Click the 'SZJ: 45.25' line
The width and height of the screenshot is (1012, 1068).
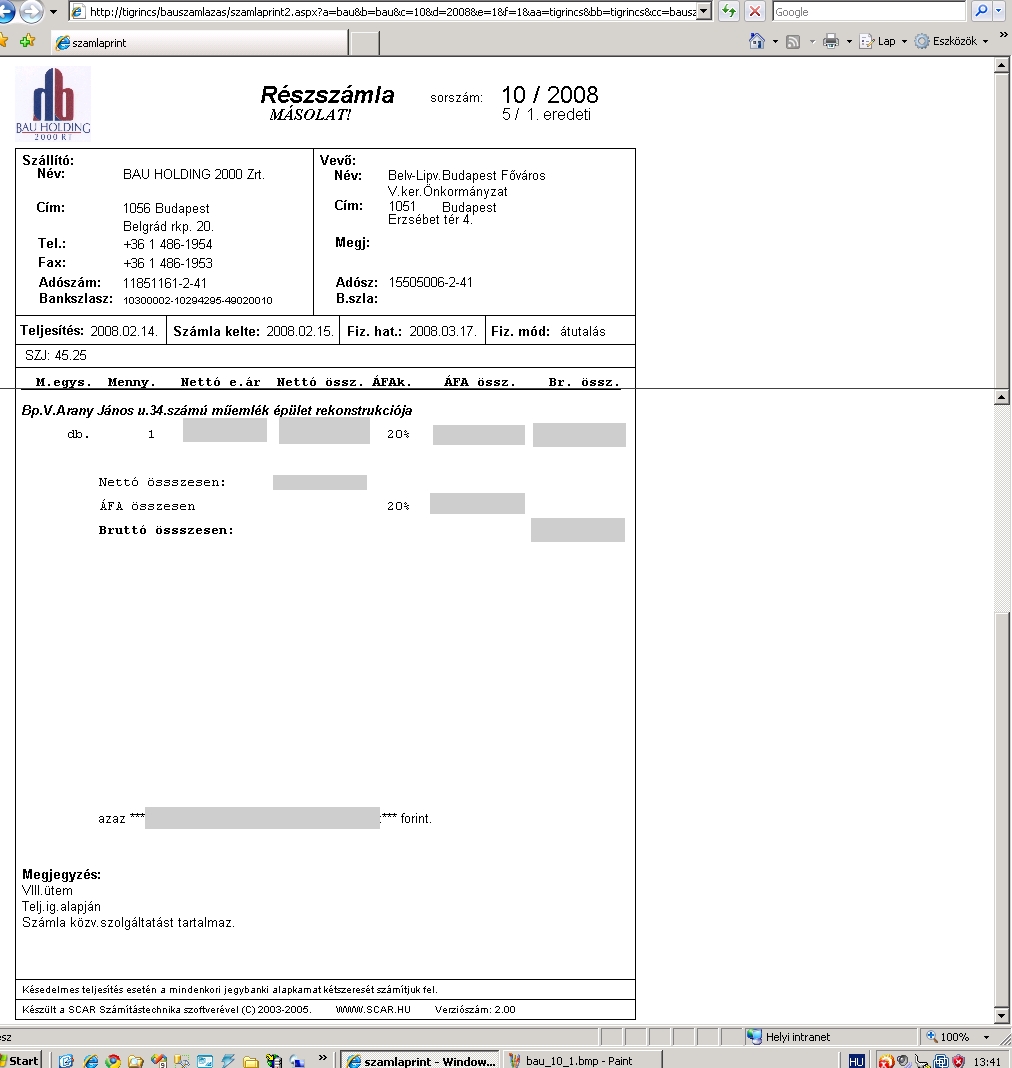tap(56, 355)
